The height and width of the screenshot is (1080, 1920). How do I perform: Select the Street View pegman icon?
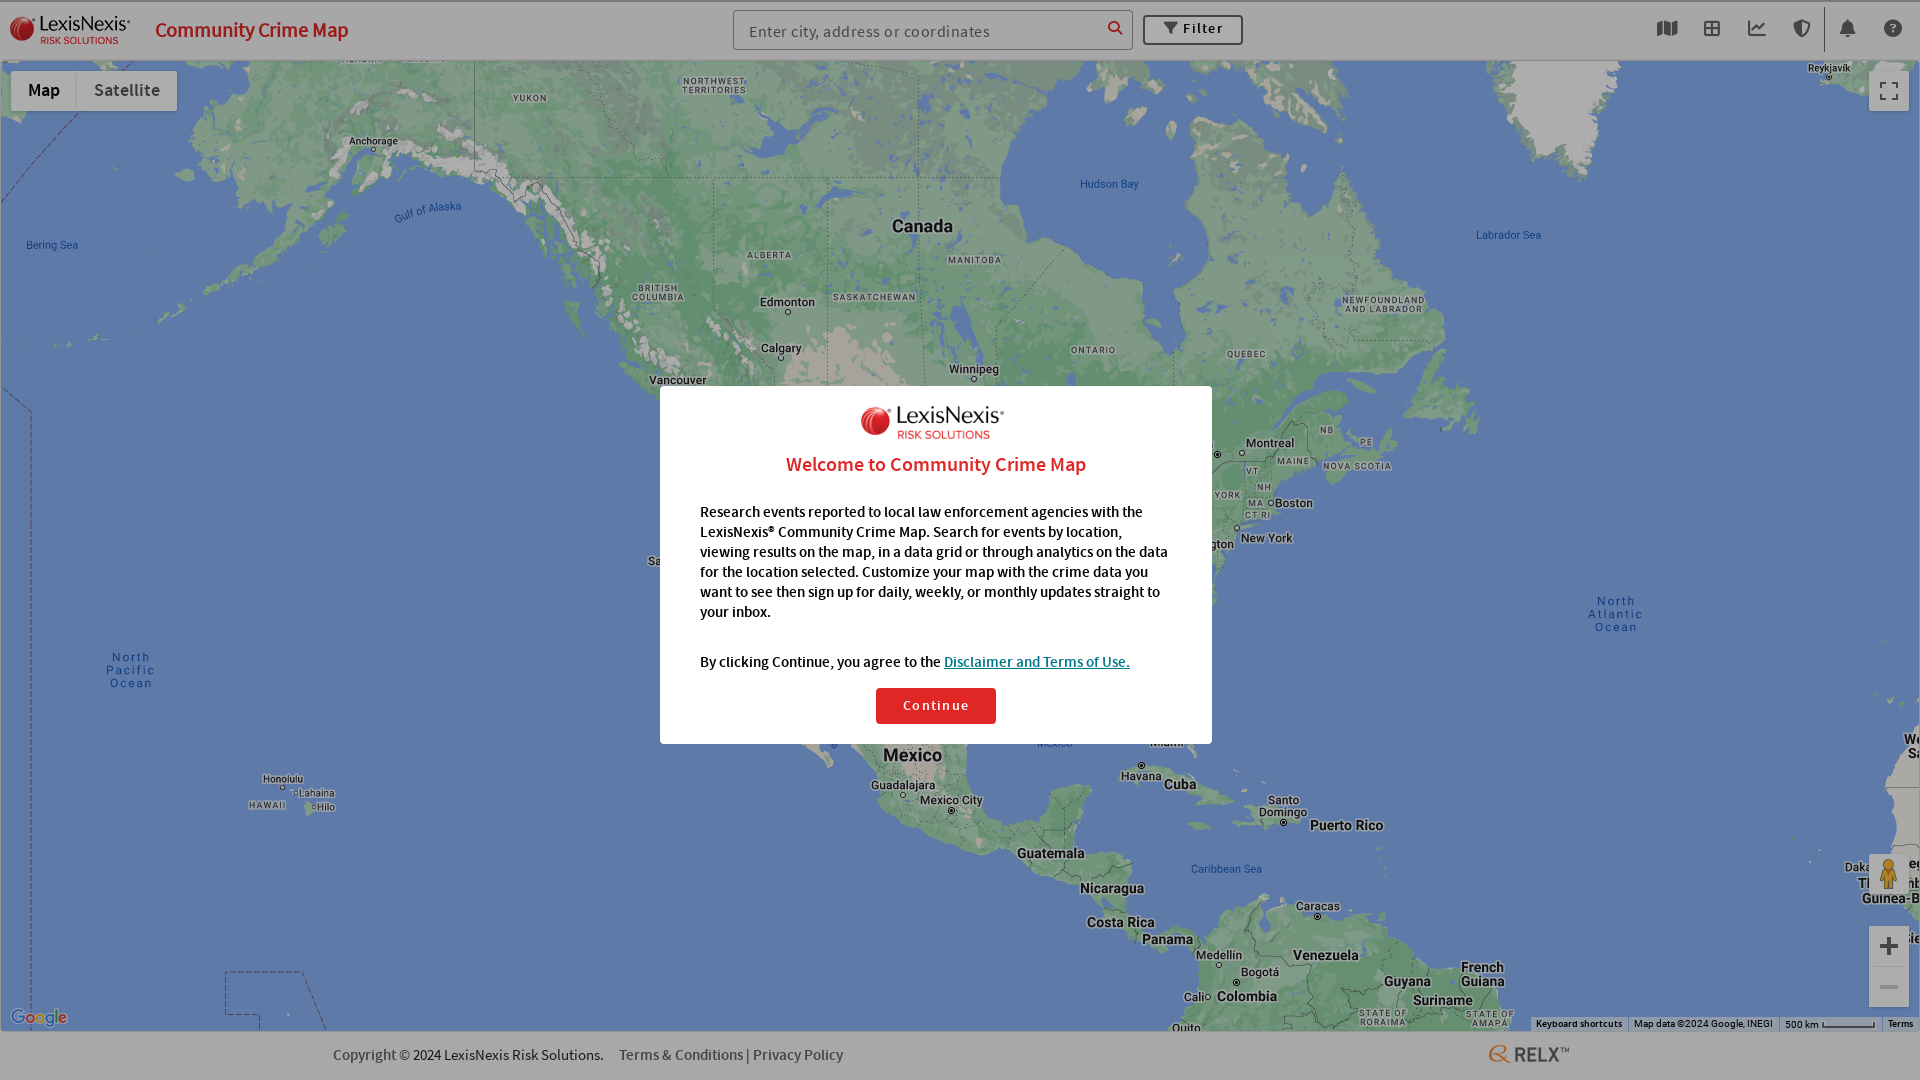[1888, 875]
